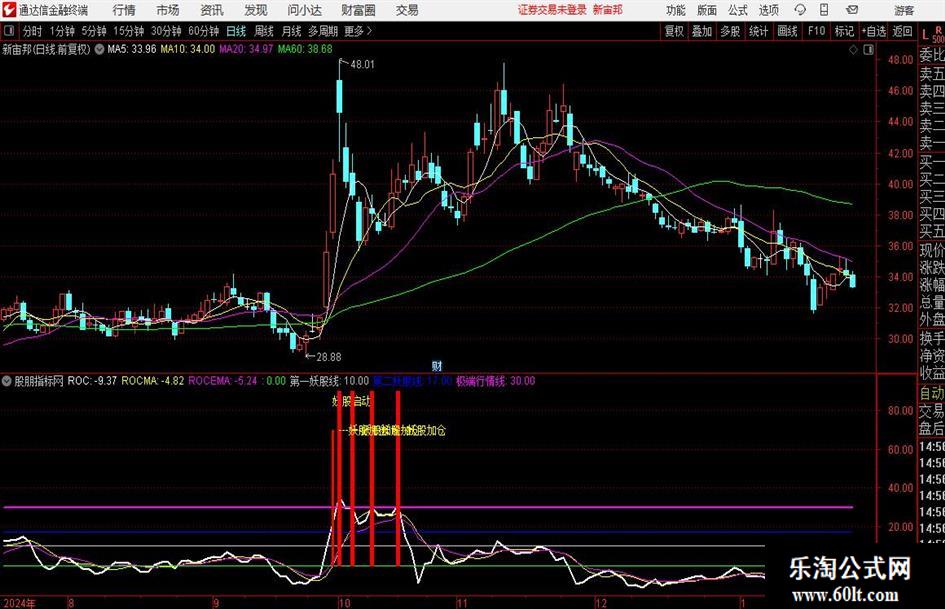This screenshot has width=945, height=609.
Task: Click the 48.01 high price label
Action: coord(362,64)
